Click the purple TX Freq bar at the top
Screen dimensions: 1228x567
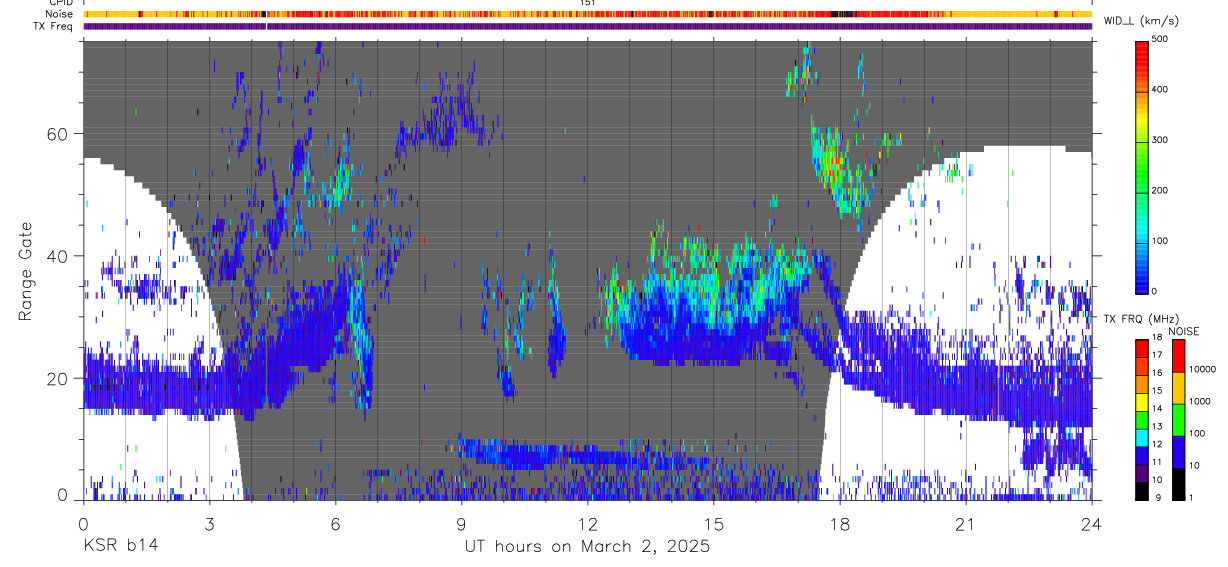point(587,26)
